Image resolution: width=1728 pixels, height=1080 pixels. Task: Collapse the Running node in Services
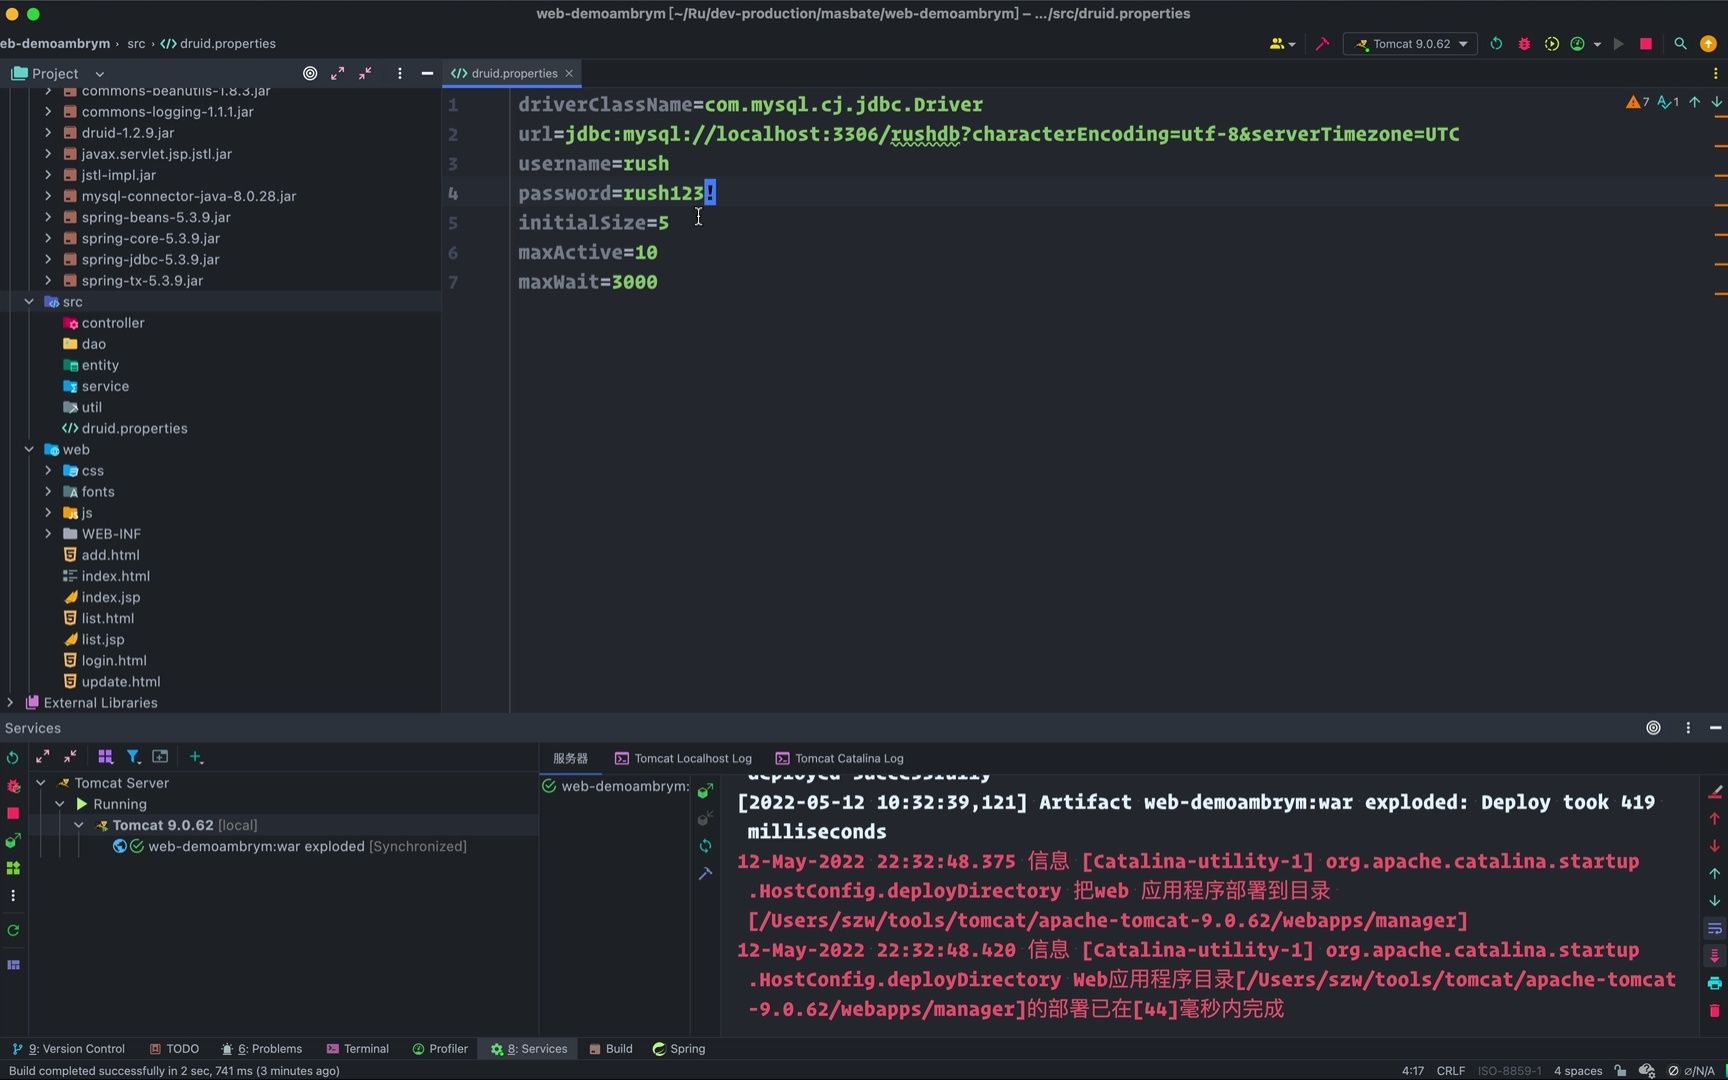coord(60,804)
